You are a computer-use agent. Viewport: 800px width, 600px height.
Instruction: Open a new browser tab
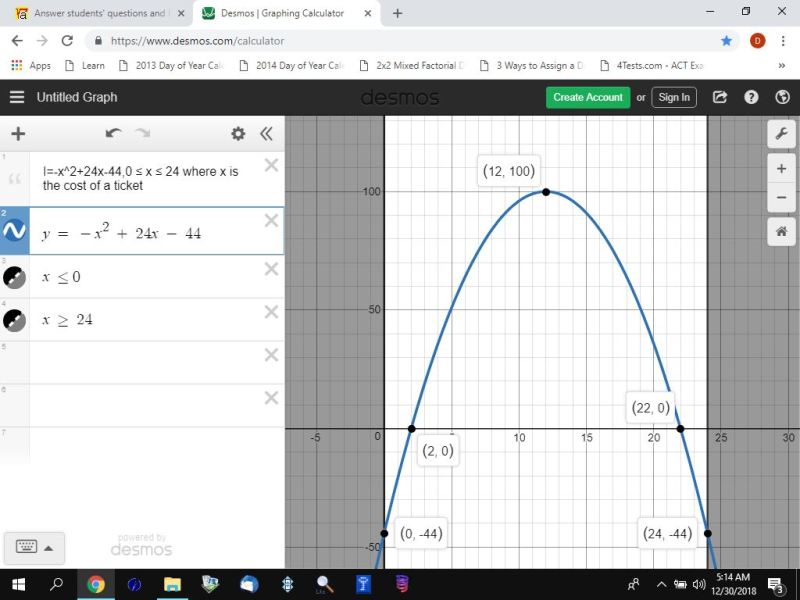tap(397, 14)
